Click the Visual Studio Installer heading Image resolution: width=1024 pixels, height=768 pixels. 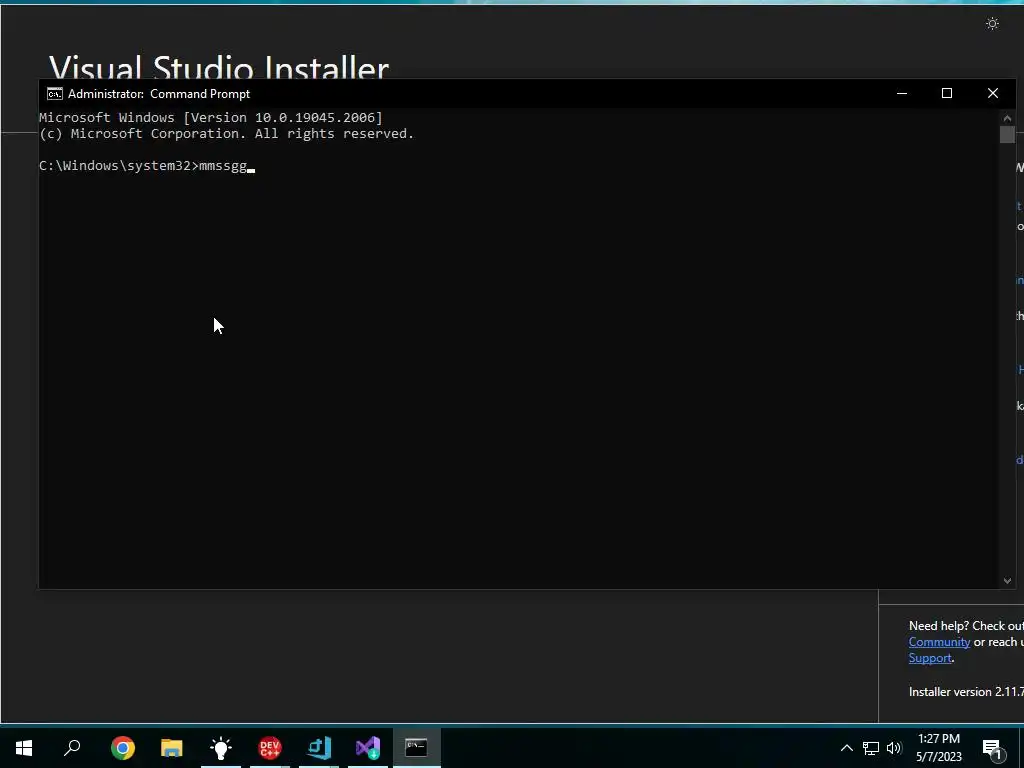point(219,68)
